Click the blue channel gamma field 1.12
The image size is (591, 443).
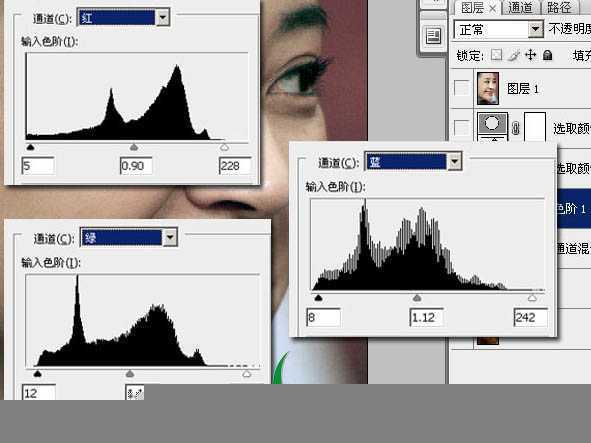point(426,317)
